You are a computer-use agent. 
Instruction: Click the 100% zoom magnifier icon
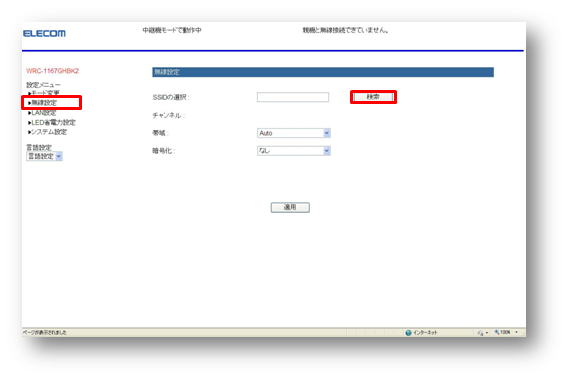(497, 332)
